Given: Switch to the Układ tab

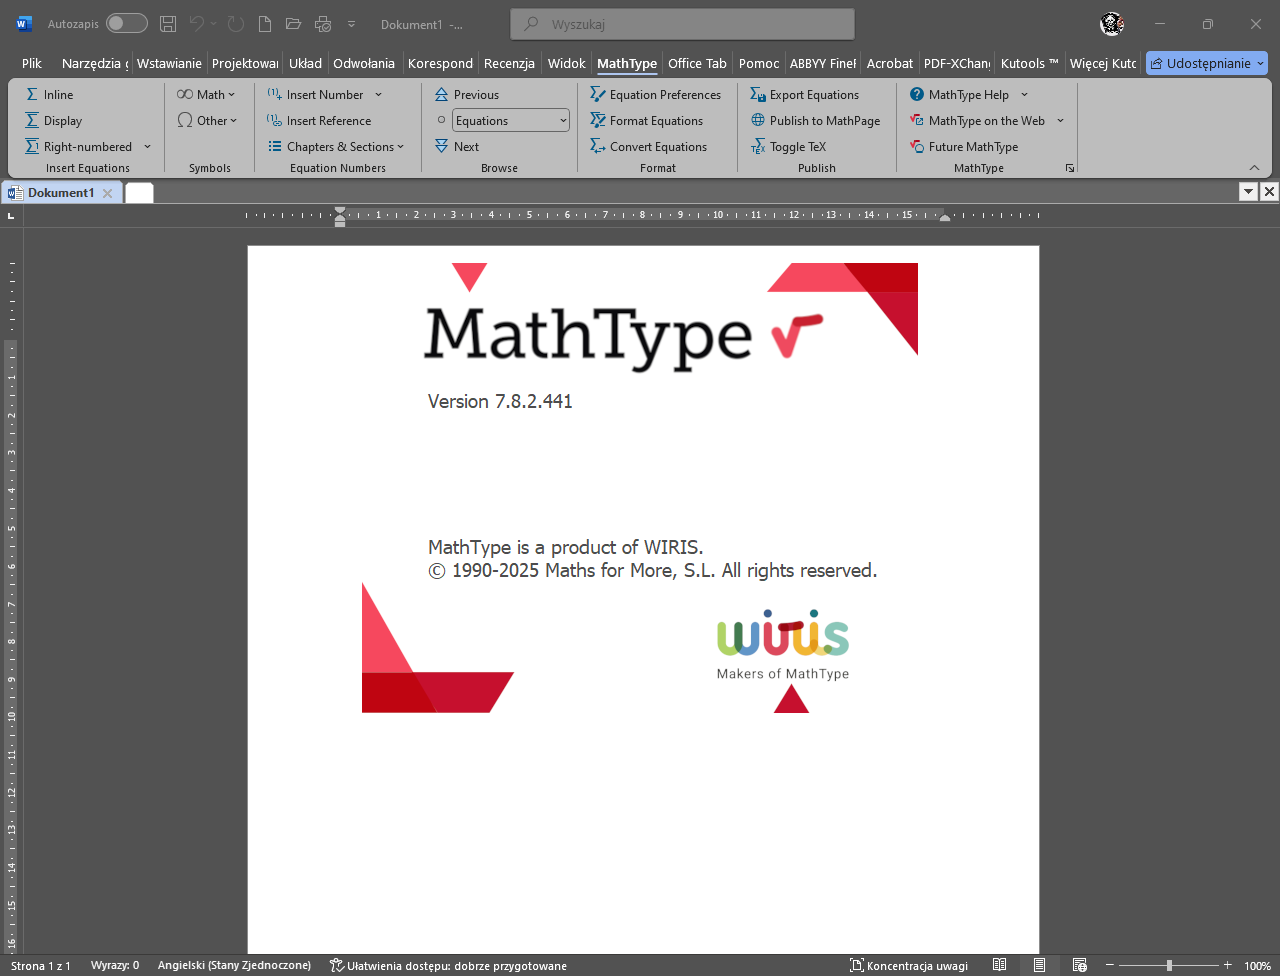Looking at the screenshot, I should tap(305, 63).
